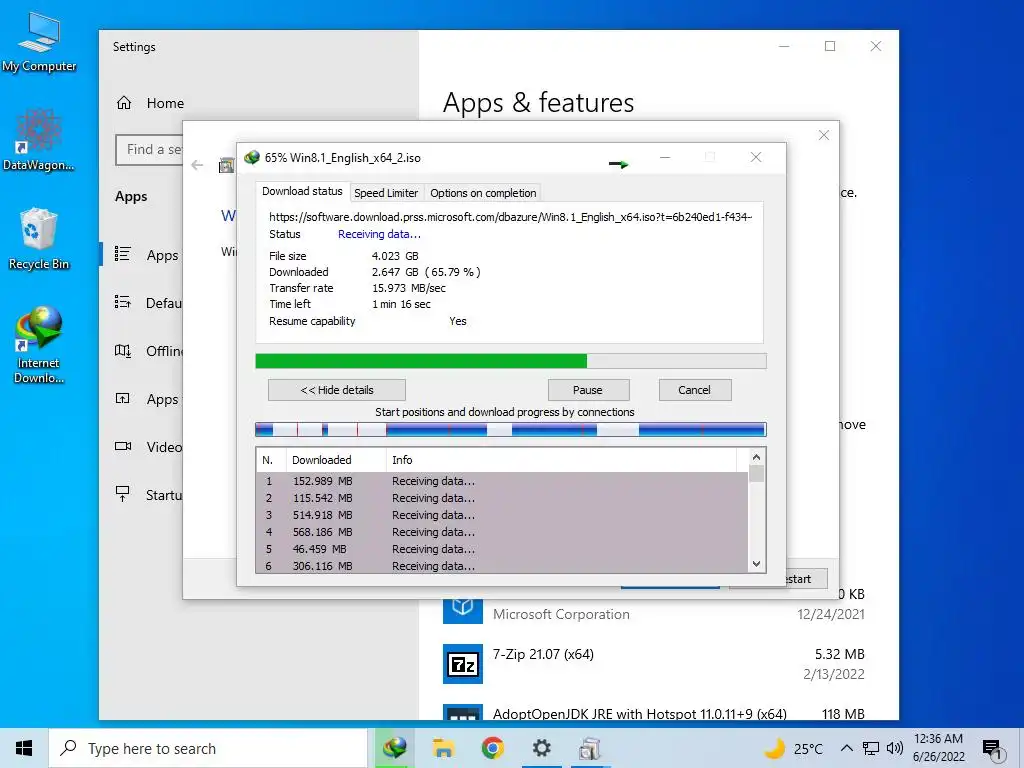Image resolution: width=1024 pixels, height=768 pixels.
Task: Click the 7-Zip 21.07 app icon
Action: [462, 664]
